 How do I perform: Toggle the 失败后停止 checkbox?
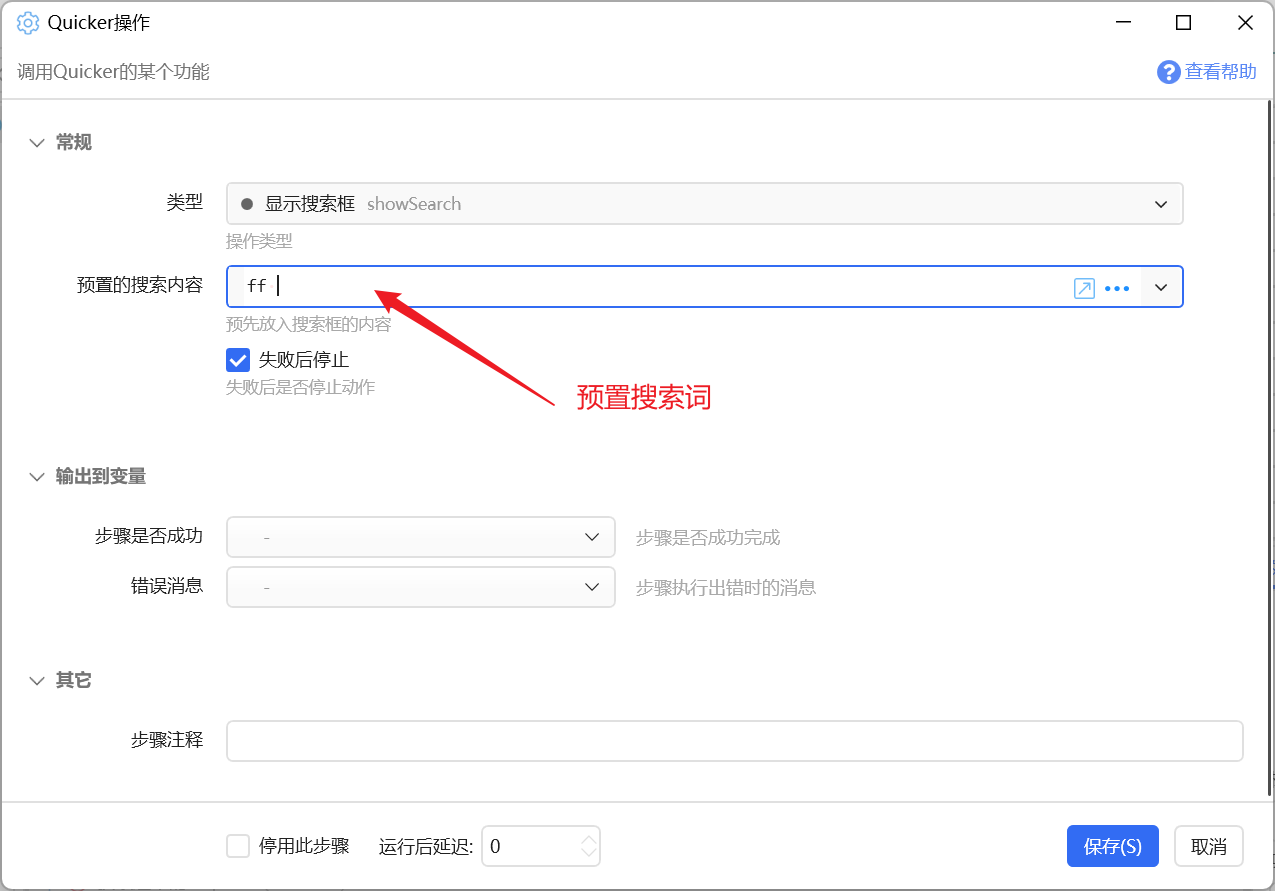(x=238, y=360)
